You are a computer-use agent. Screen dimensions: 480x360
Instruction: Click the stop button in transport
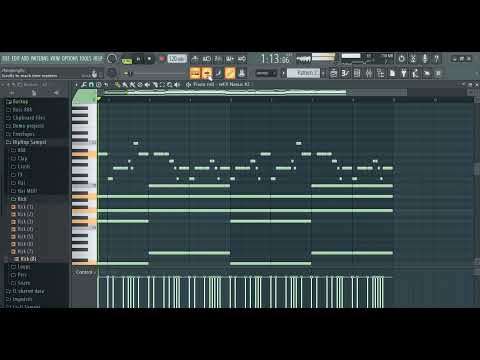tap(149, 59)
